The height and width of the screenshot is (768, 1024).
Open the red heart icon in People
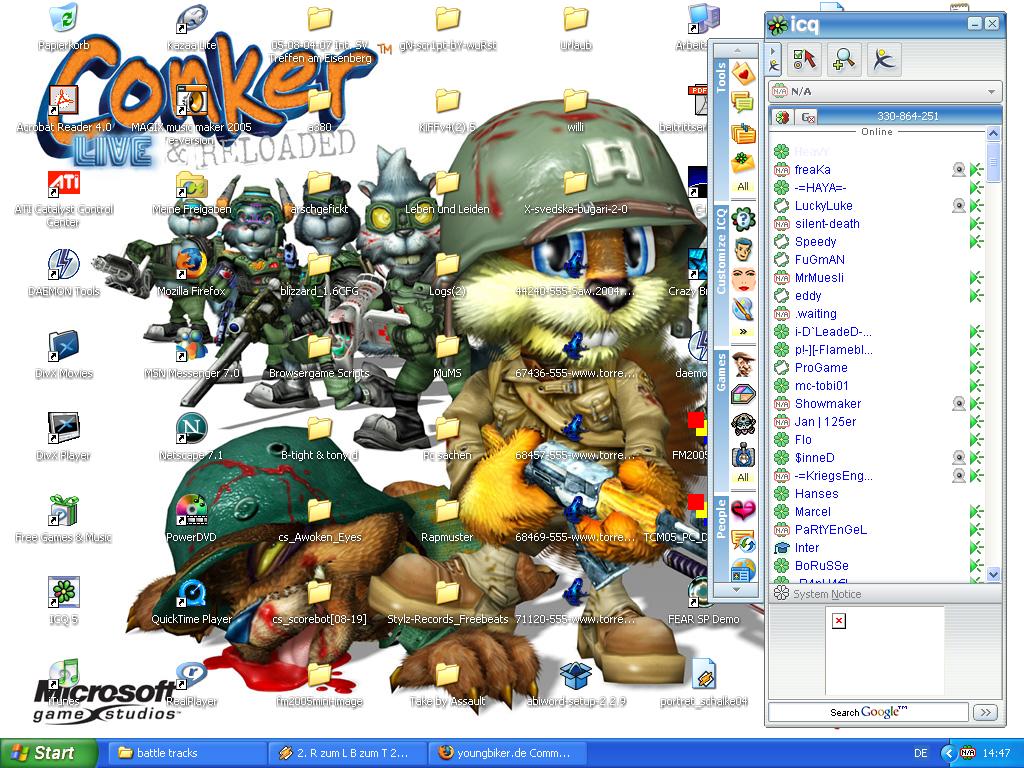coord(743,509)
